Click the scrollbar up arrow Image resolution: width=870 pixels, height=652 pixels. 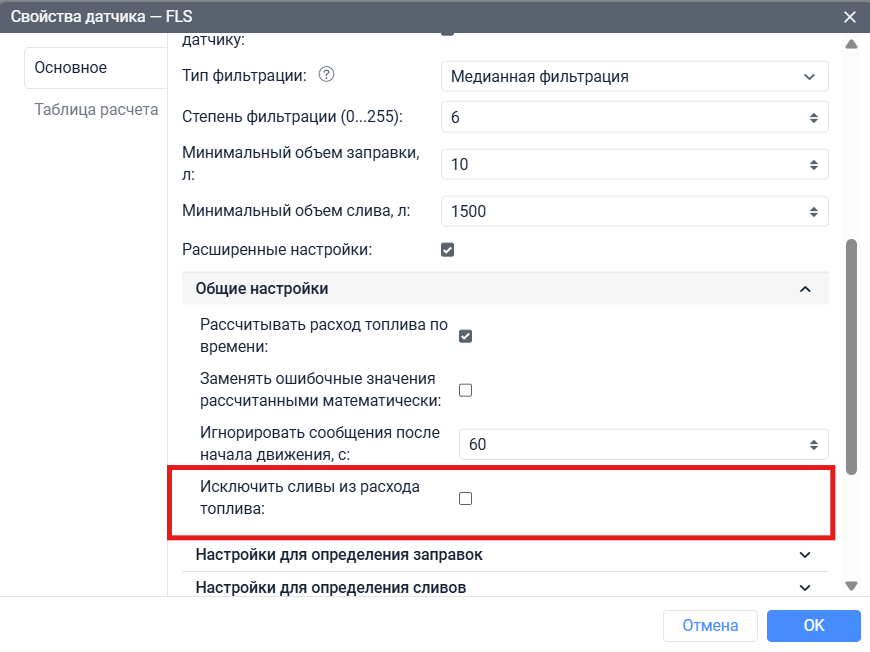(x=851, y=43)
